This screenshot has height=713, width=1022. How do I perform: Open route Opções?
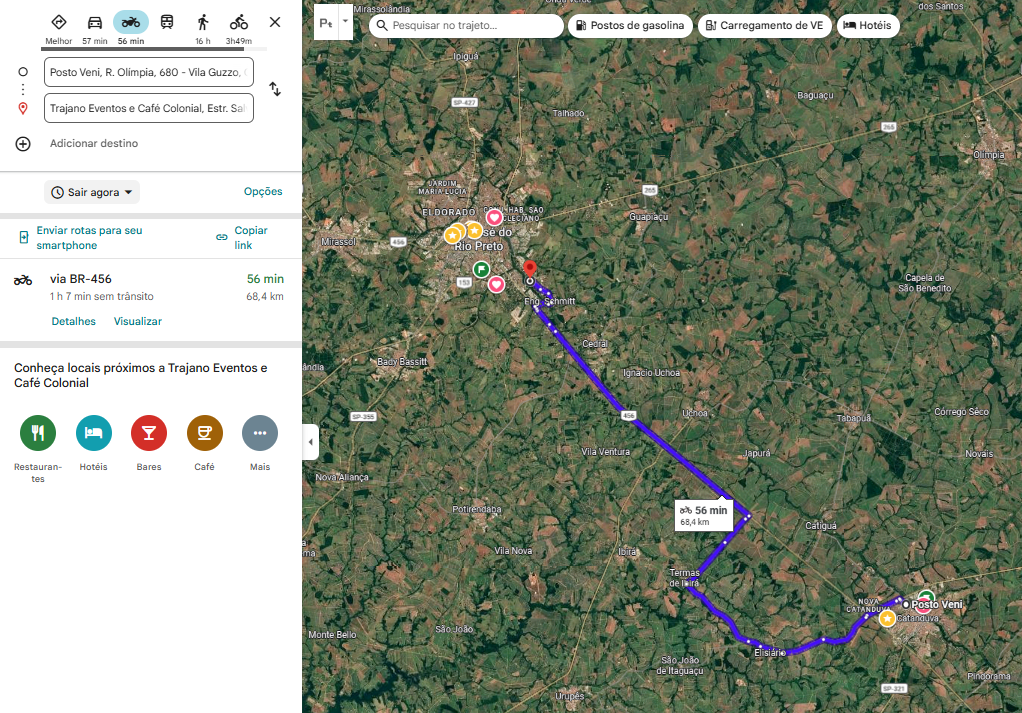(263, 192)
